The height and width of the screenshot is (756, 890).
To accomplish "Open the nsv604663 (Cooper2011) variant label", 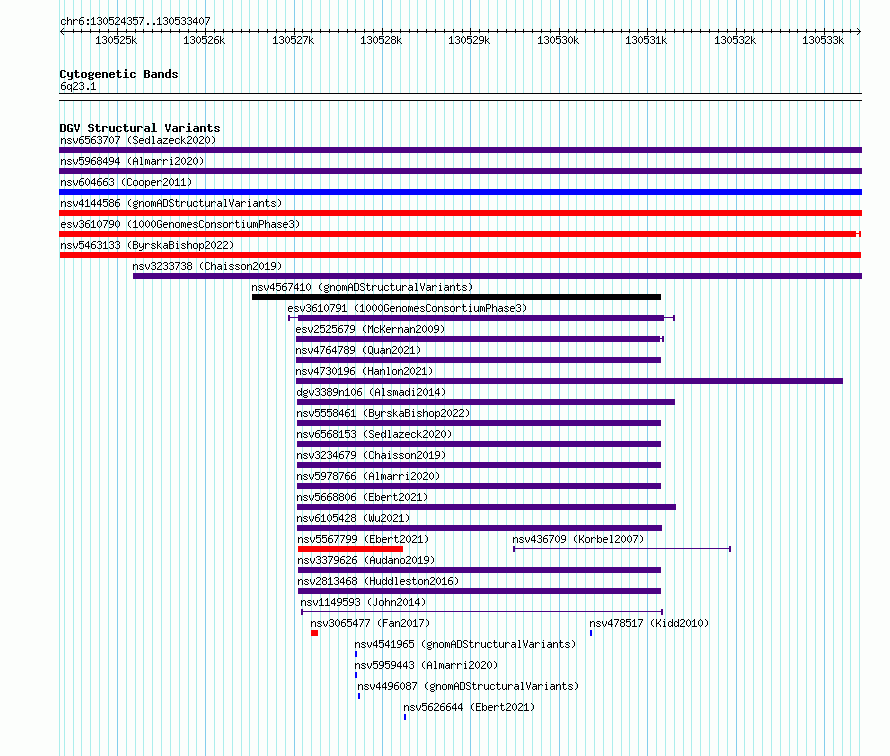I will click(126, 182).
